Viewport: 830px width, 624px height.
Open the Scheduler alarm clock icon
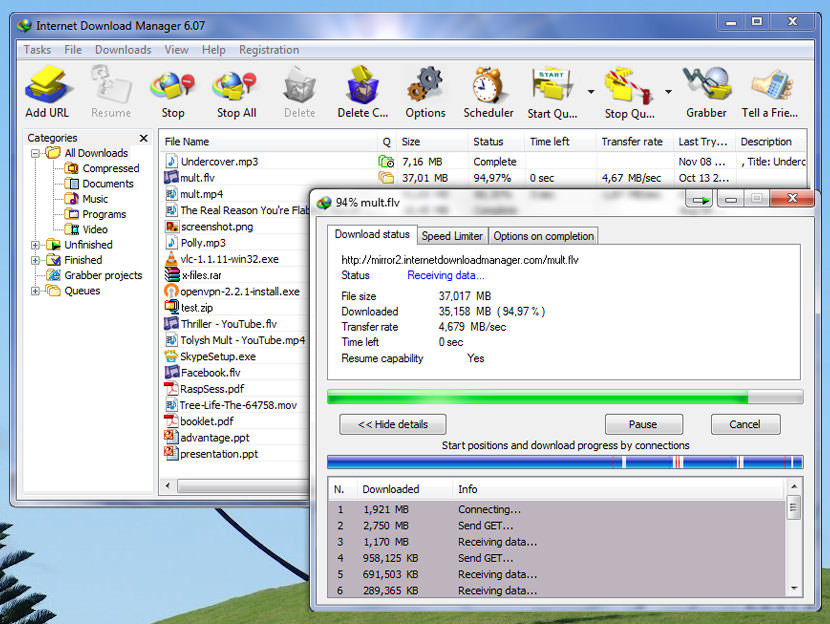(x=488, y=85)
